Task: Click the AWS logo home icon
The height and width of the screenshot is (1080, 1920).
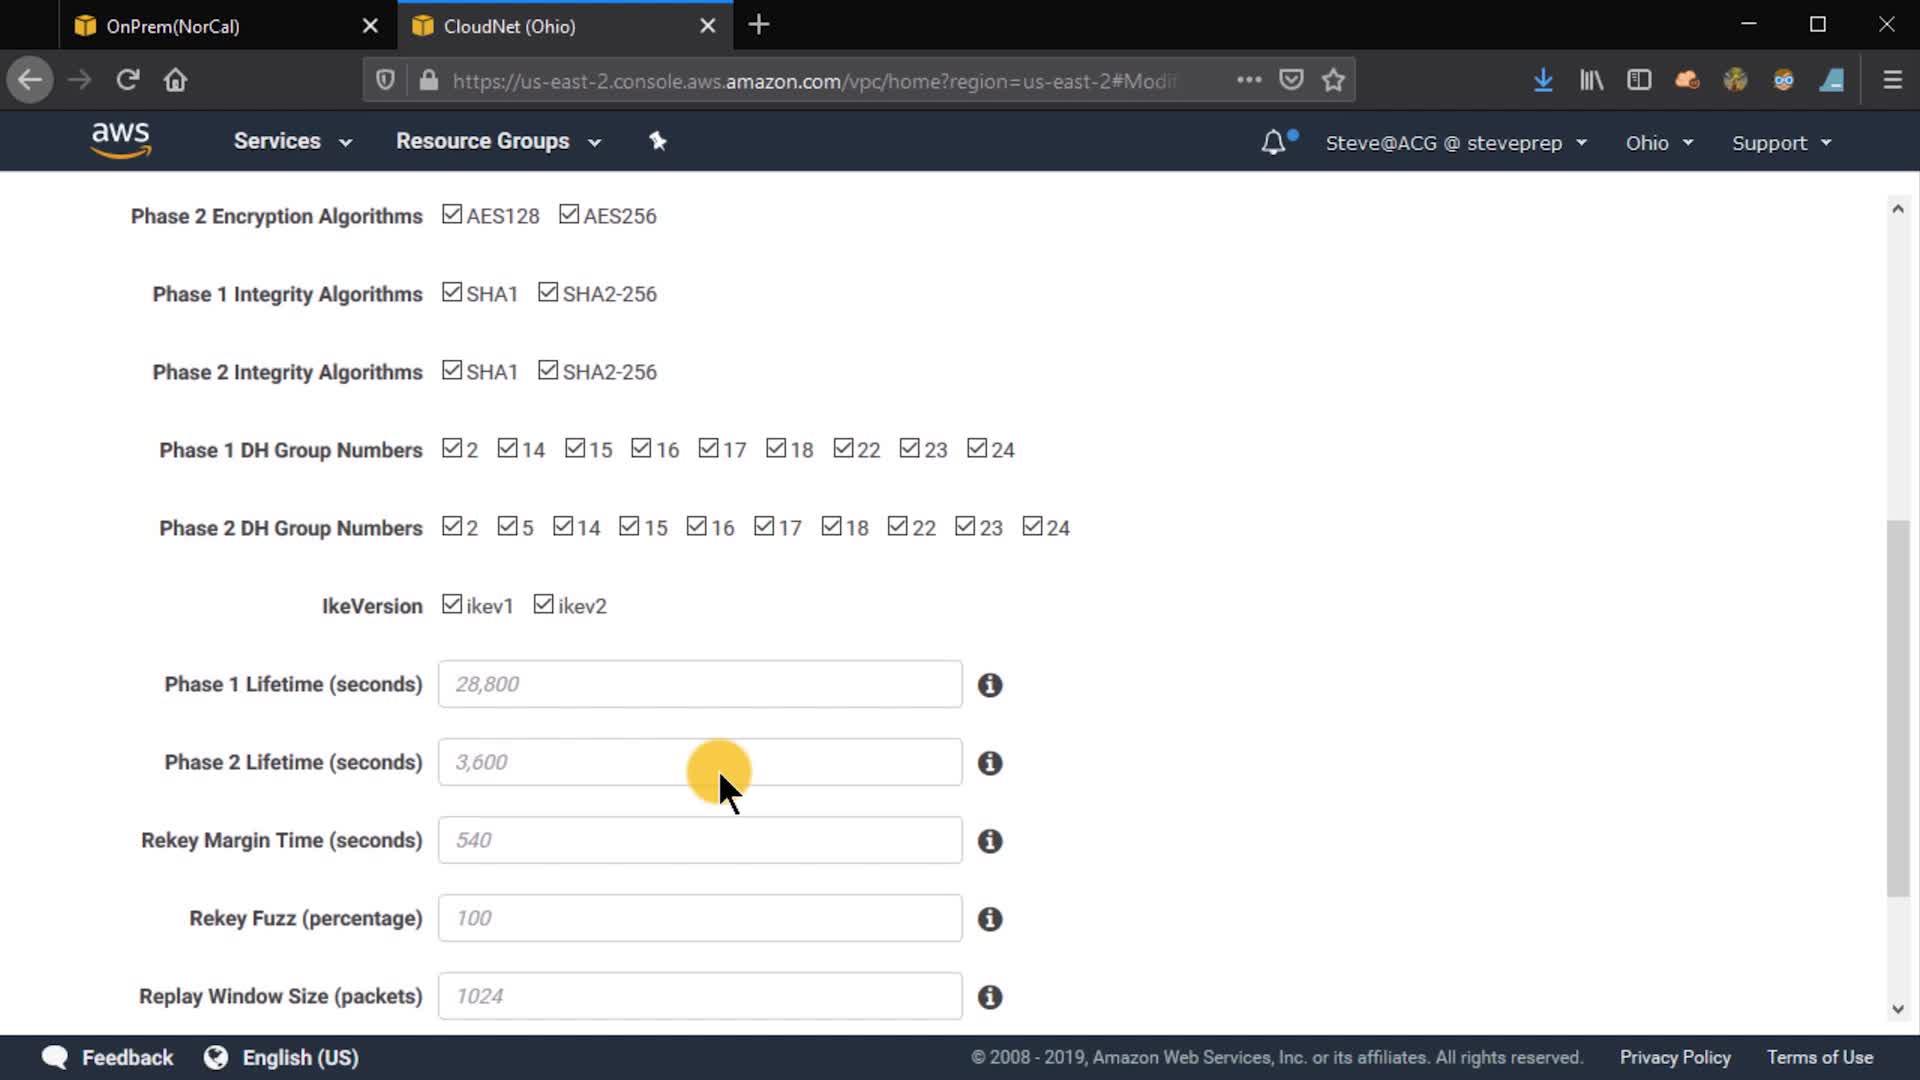Action: [x=120, y=140]
